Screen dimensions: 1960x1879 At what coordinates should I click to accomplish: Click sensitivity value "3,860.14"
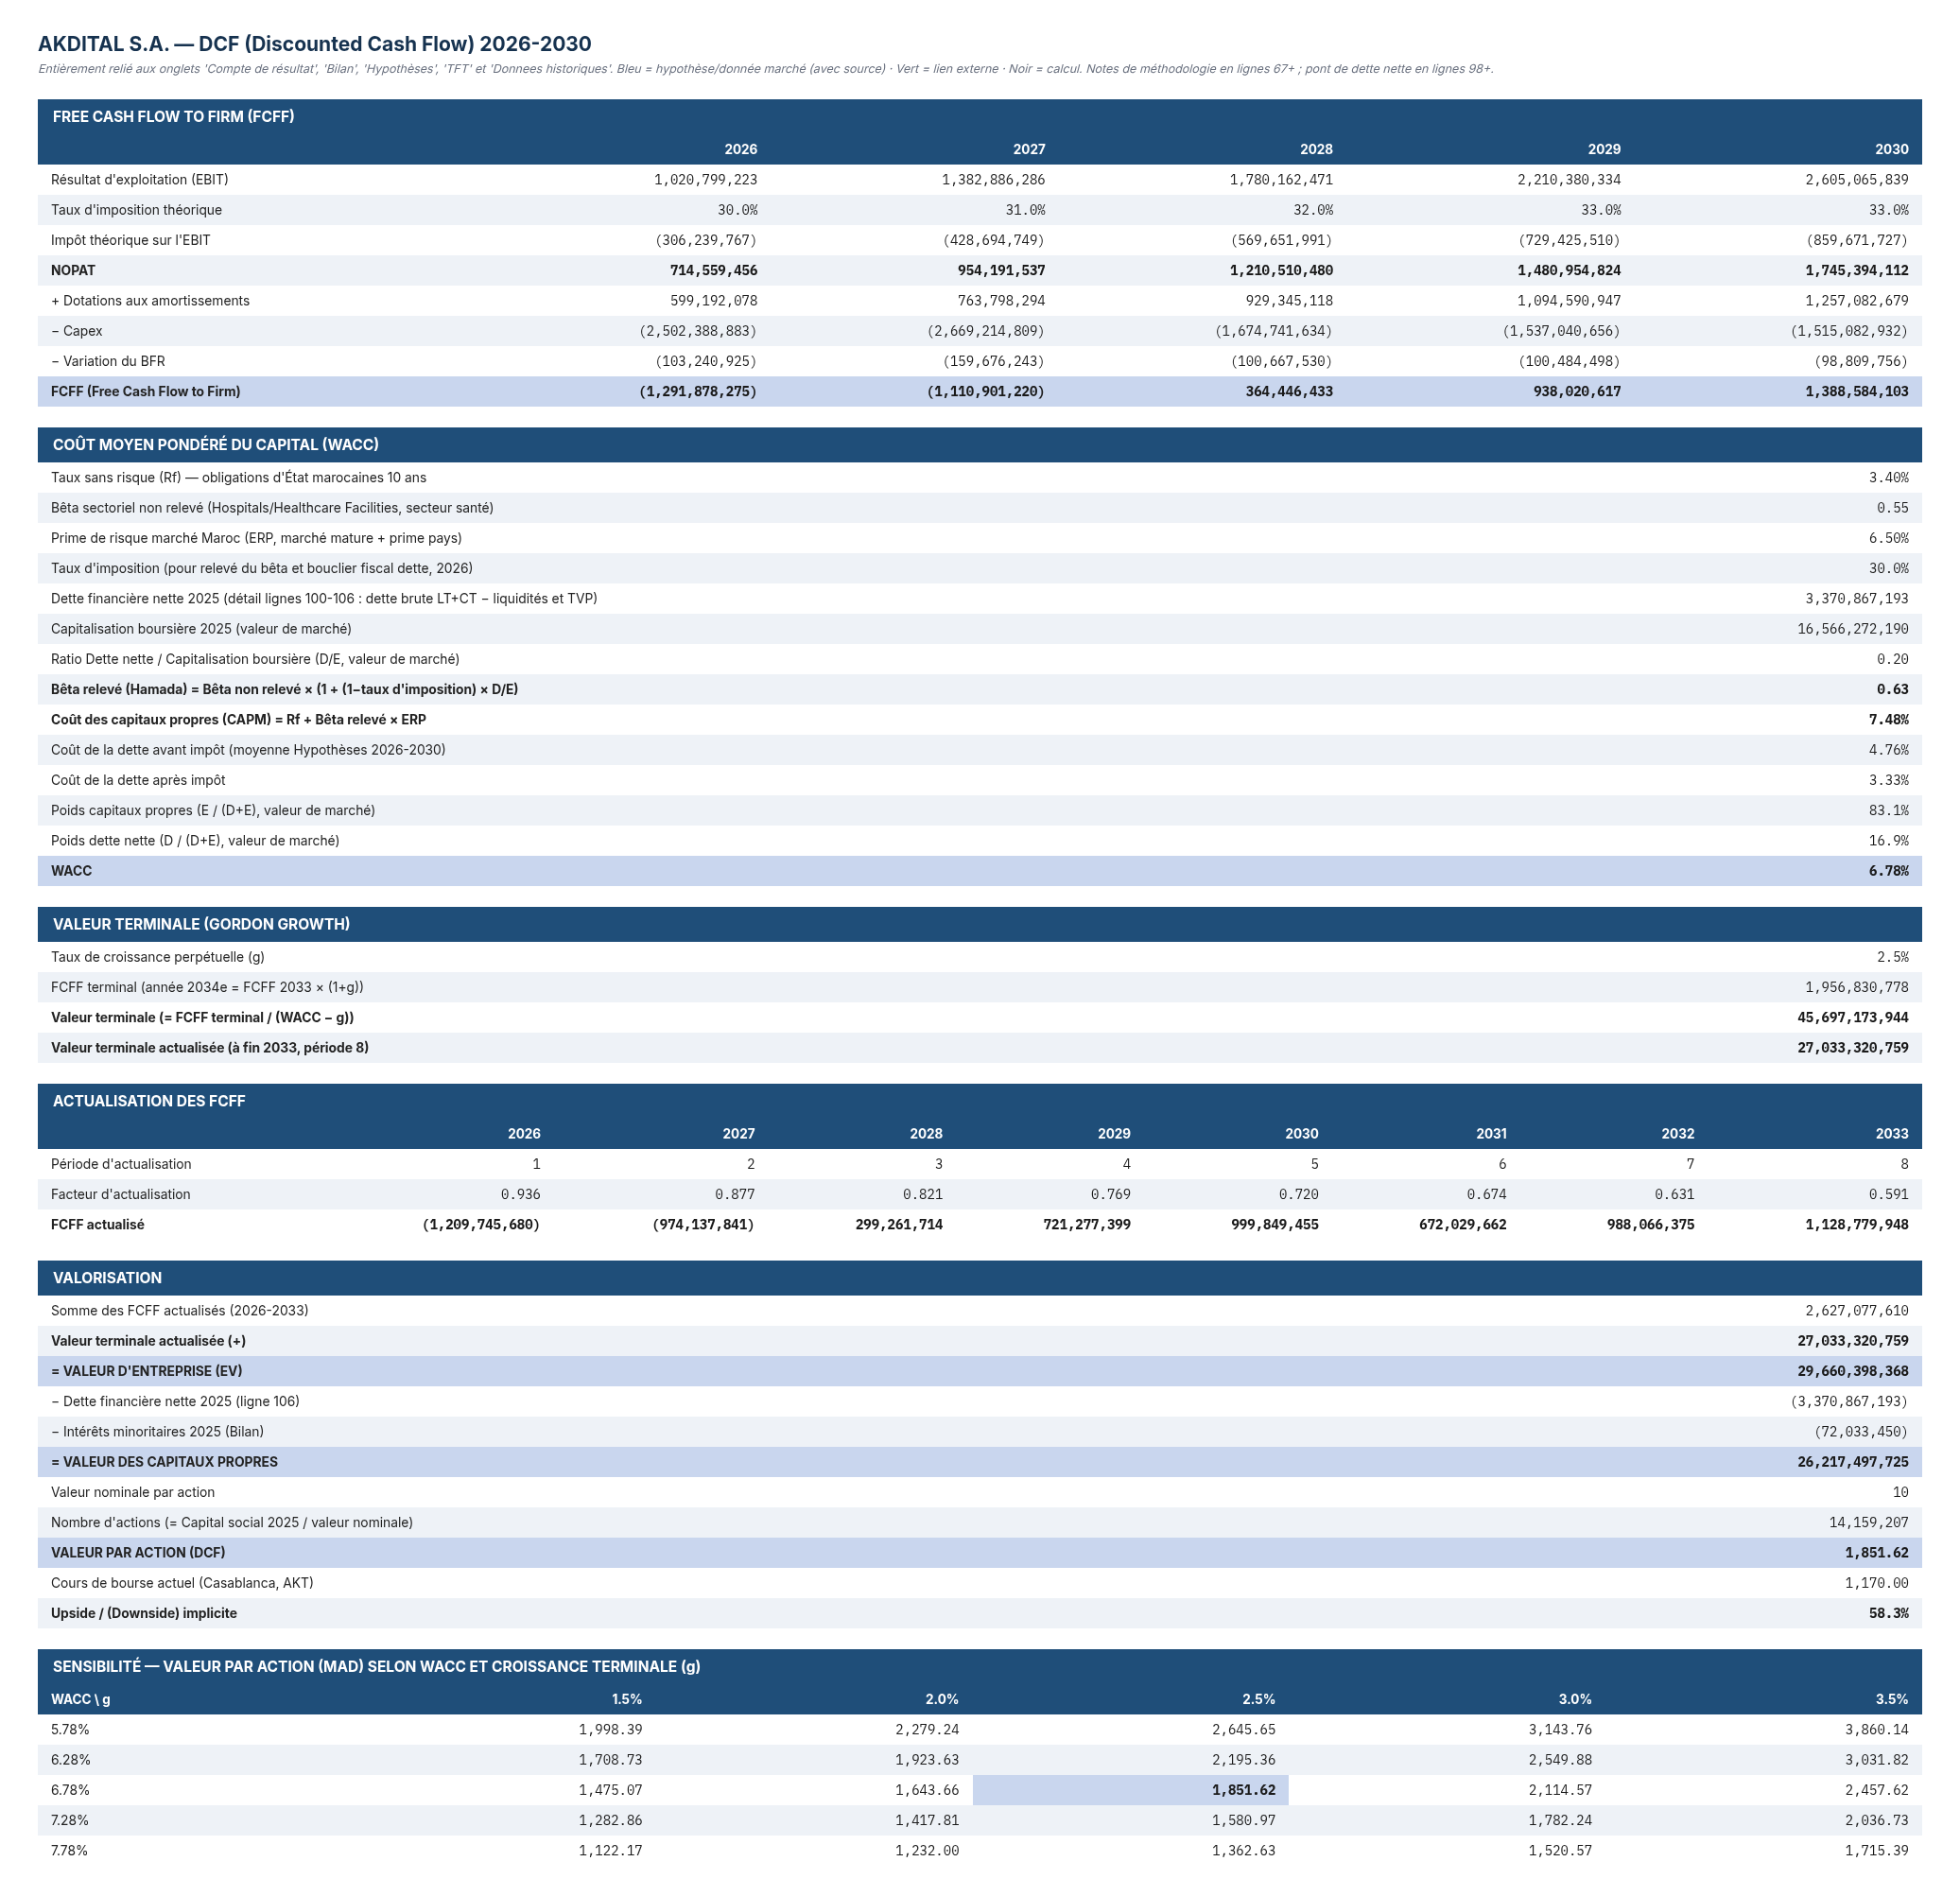click(1876, 1729)
